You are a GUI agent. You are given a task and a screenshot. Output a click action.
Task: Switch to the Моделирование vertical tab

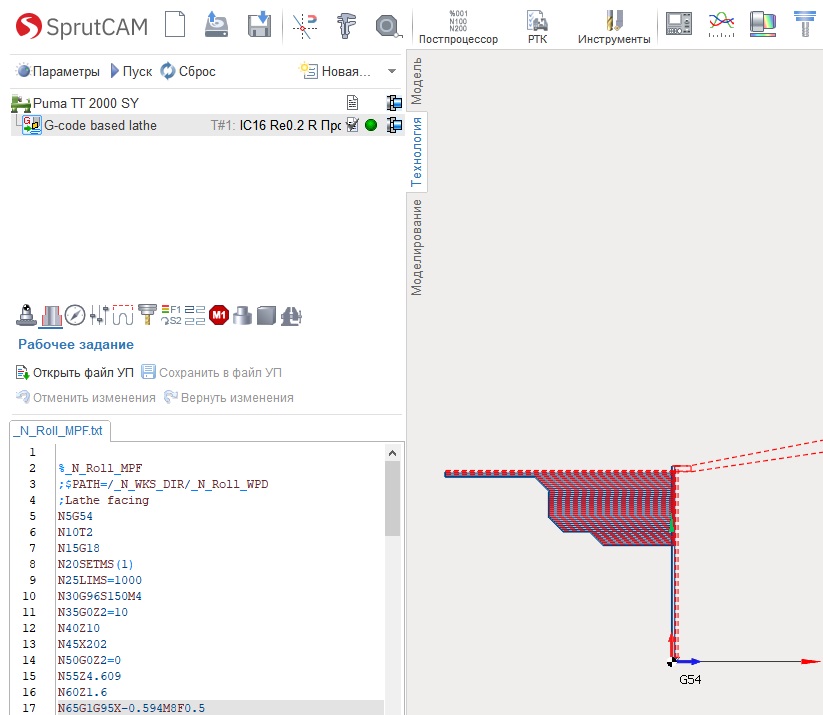click(x=416, y=247)
